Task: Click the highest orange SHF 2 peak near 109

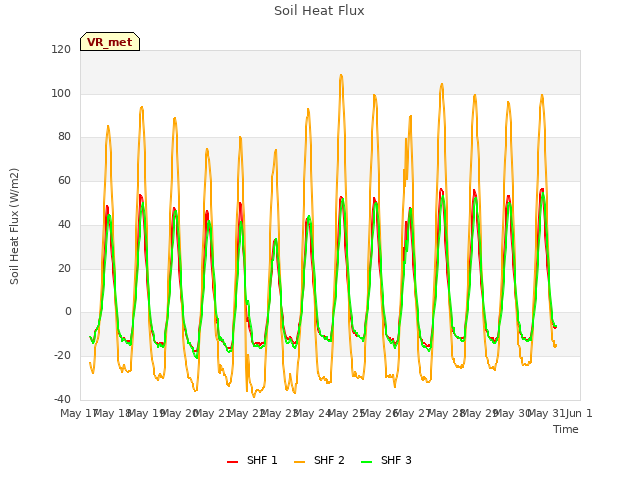Action: 341,75
